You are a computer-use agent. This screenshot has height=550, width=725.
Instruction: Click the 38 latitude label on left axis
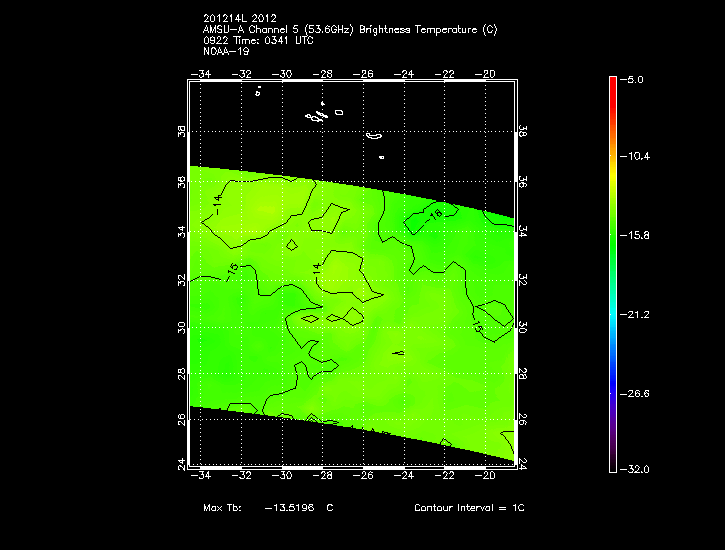[182, 132]
